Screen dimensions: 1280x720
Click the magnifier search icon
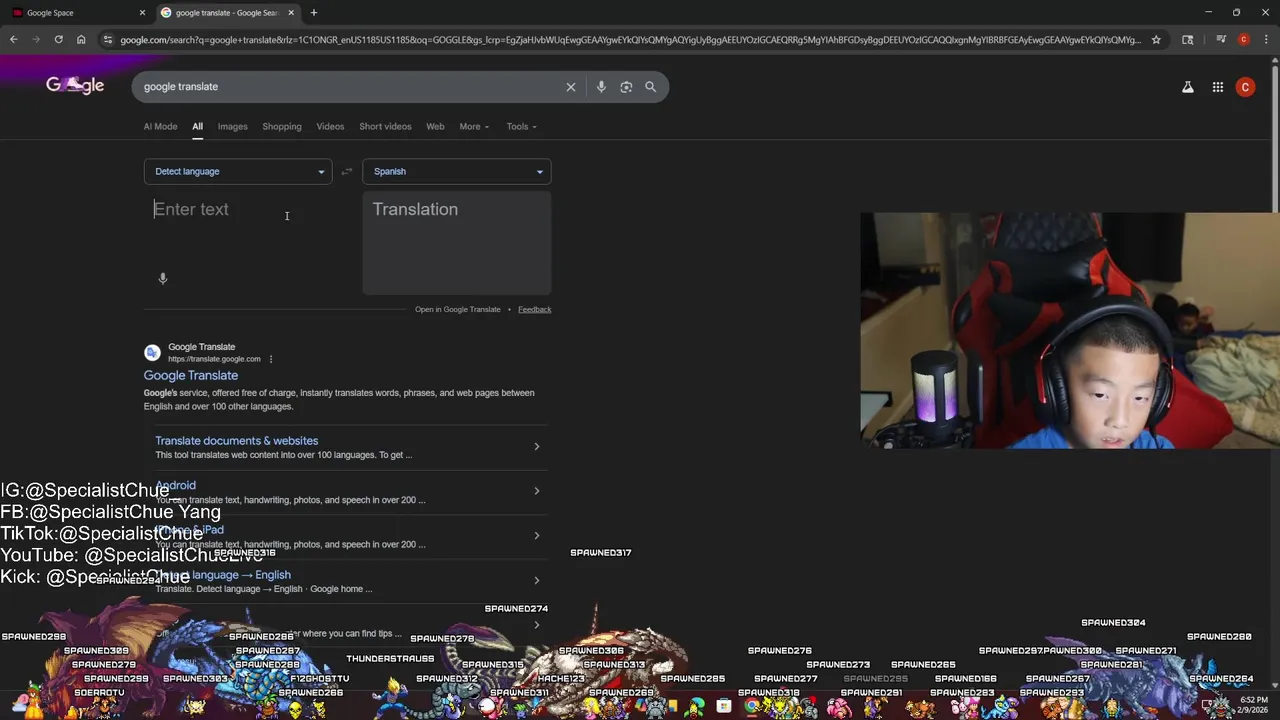(650, 87)
